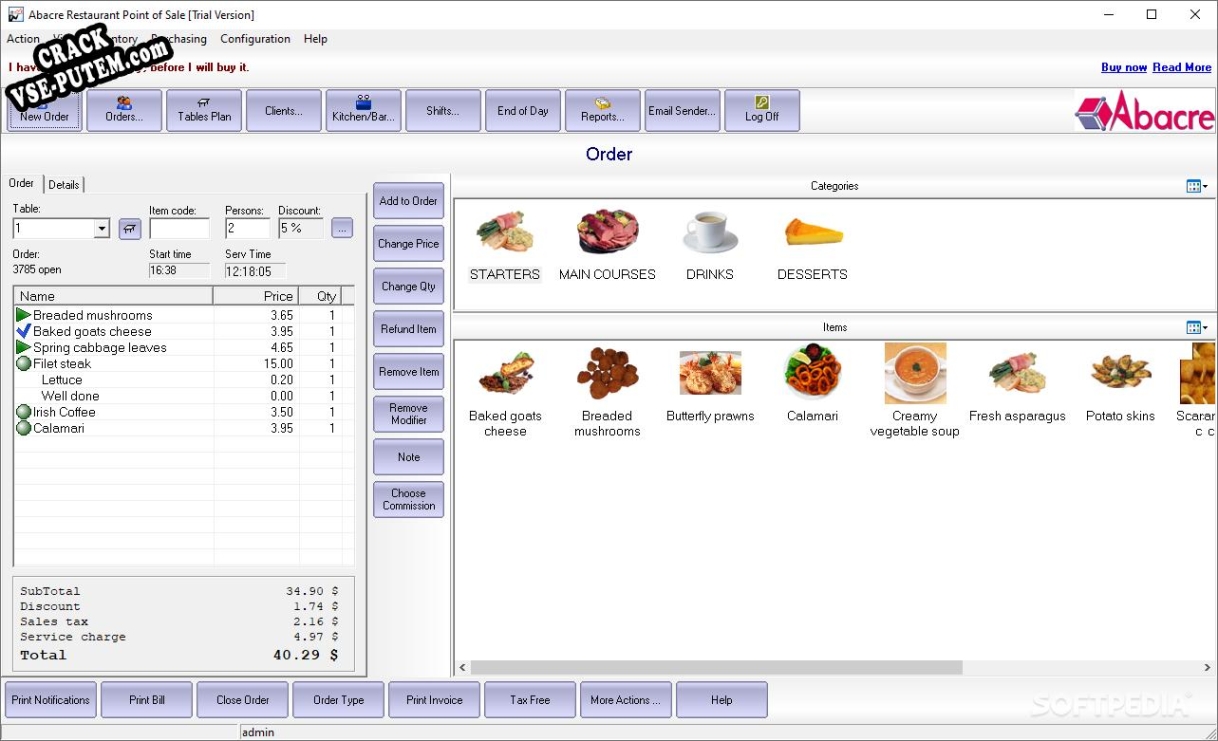Expand the Table number combo box

101,229
